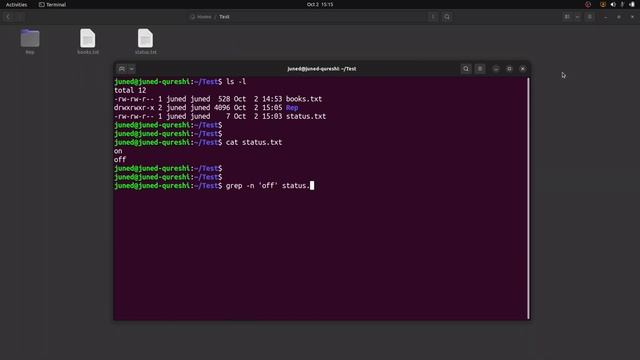The width and height of the screenshot is (640, 360).
Task: Click the 'drwxrwxr-x' permissions text
Action: click(x=134, y=108)
